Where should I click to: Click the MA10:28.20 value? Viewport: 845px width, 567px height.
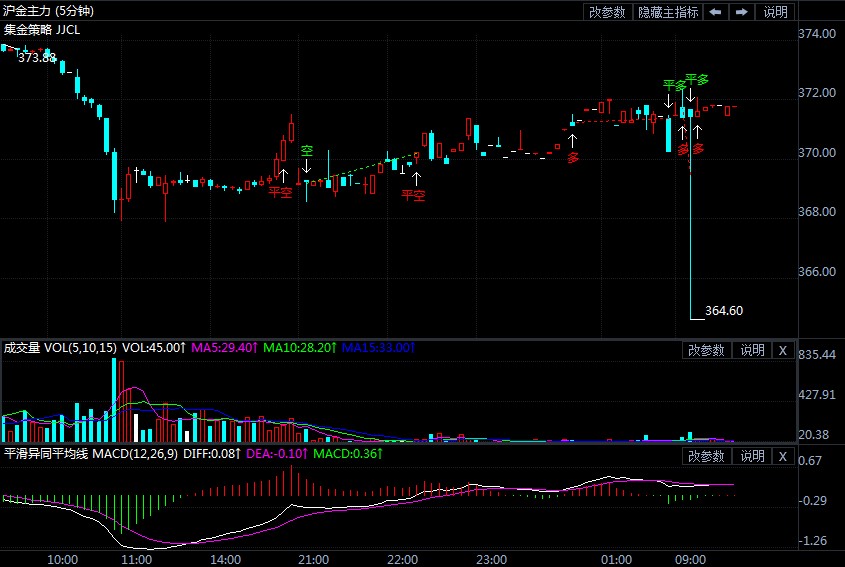(300, 348)
